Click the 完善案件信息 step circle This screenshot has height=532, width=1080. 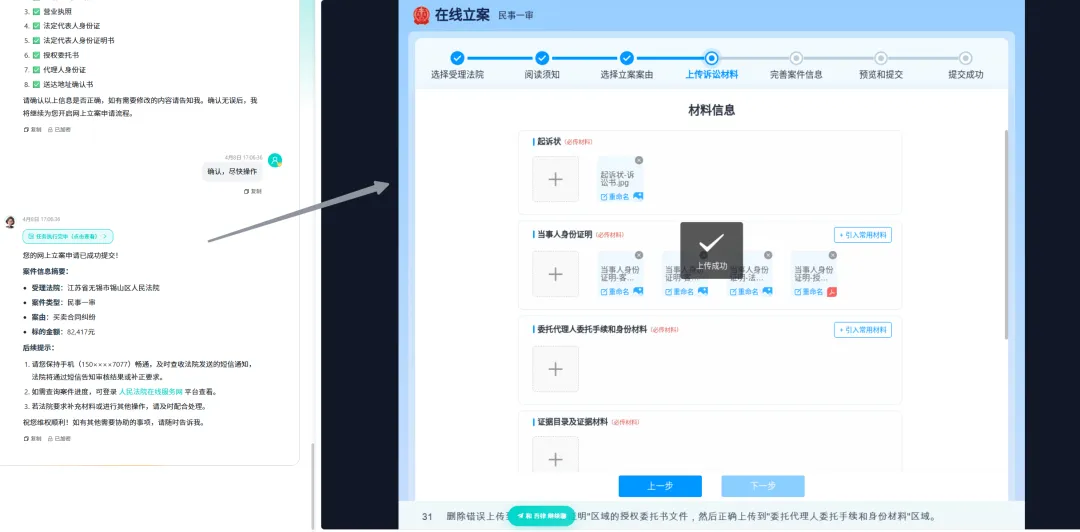796,59
